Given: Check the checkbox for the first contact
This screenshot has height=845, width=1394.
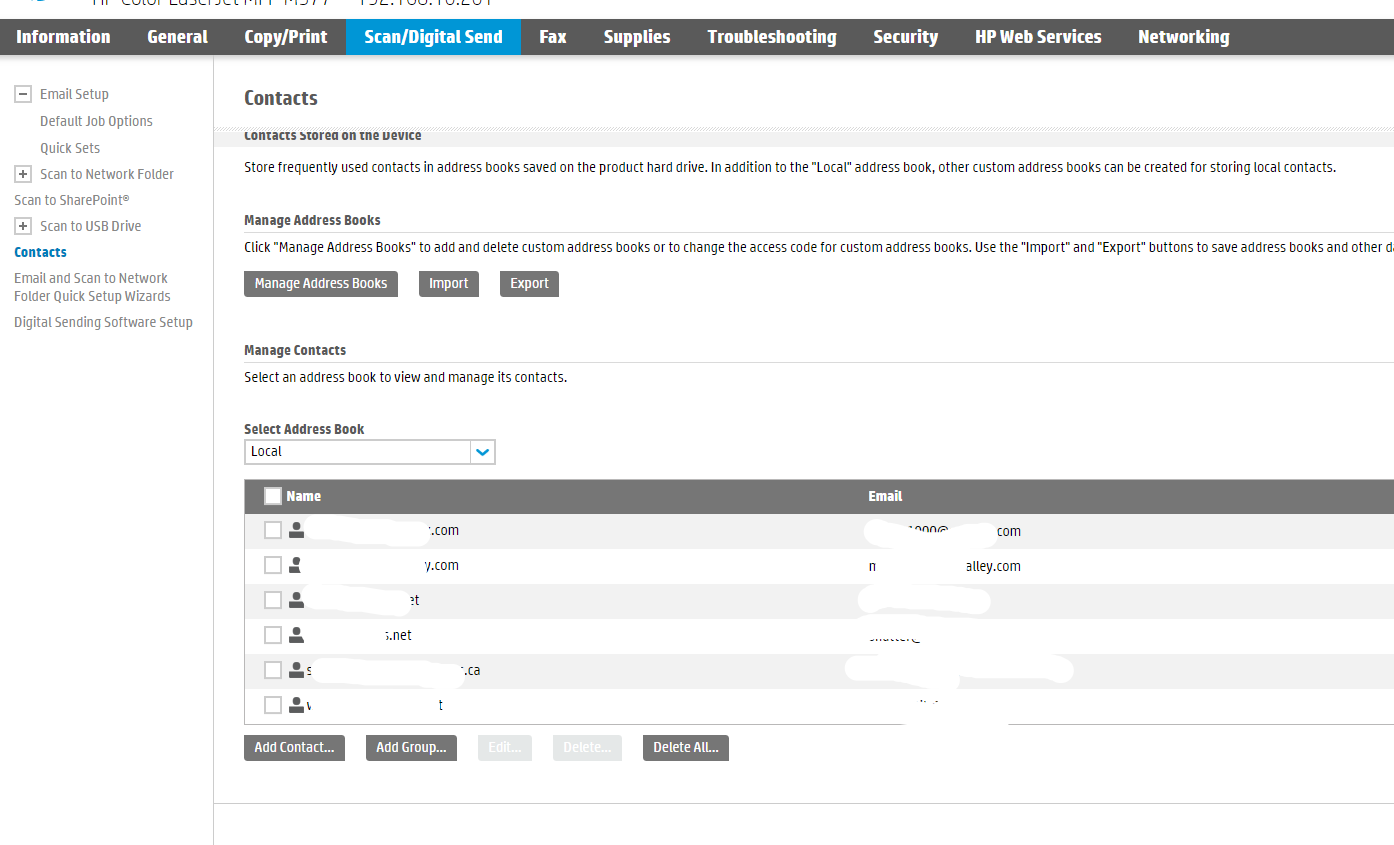Looking at the screenshot, I should [x=272, y=530].
